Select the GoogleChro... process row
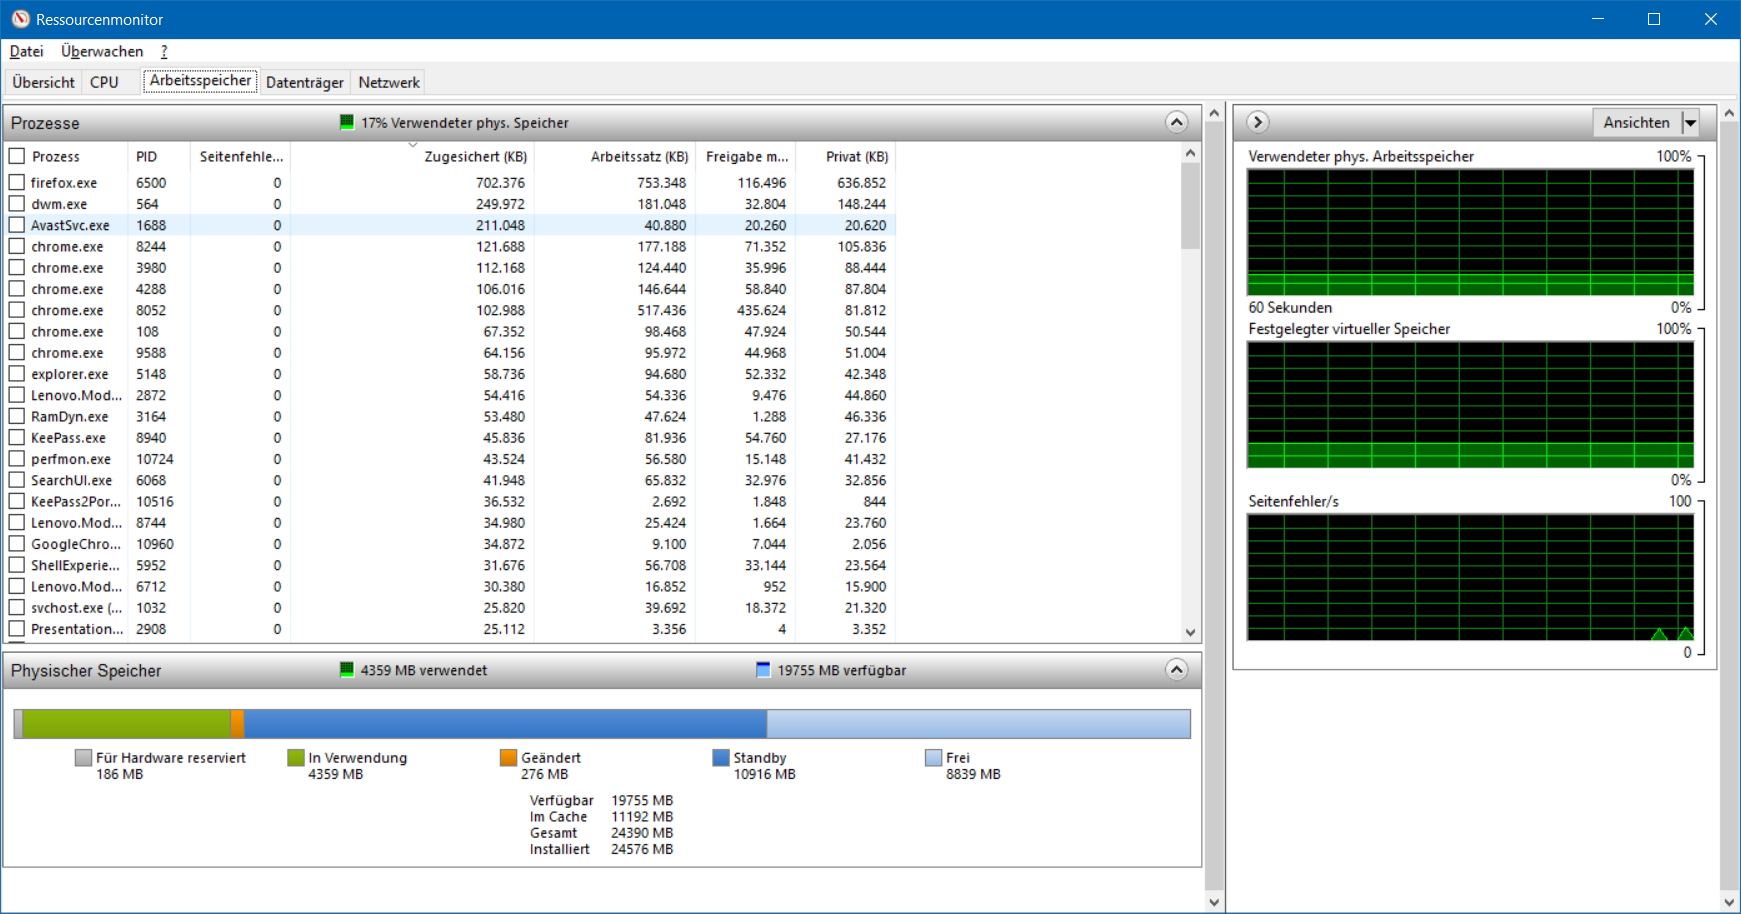Viewport: 1741px width, 914px height. coord(448,544)
